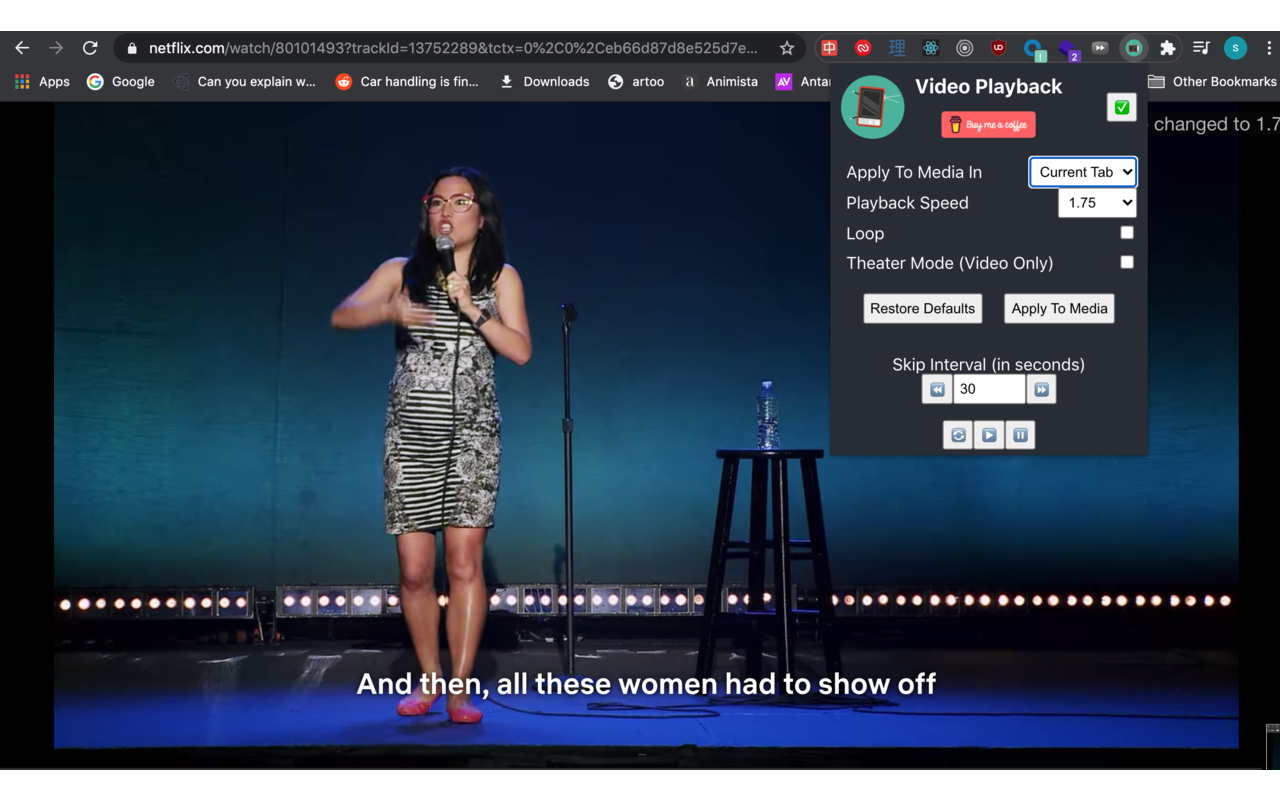Skip forward using the fast-forward button

pos(1041,389)
